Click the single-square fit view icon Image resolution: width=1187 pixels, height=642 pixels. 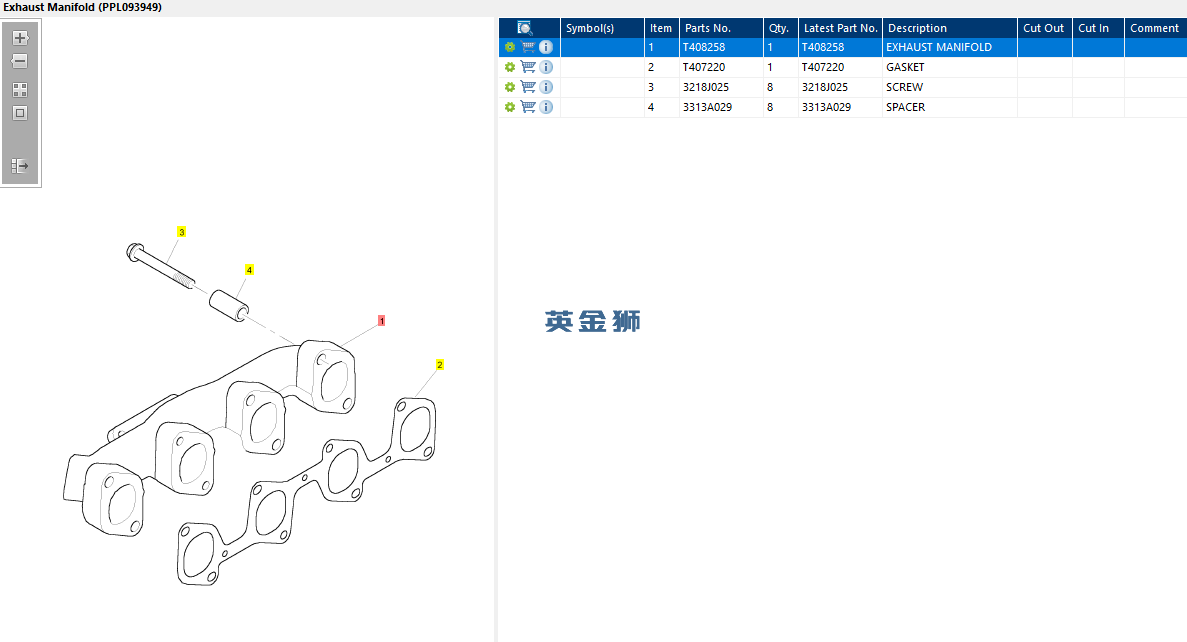[20, 113]
